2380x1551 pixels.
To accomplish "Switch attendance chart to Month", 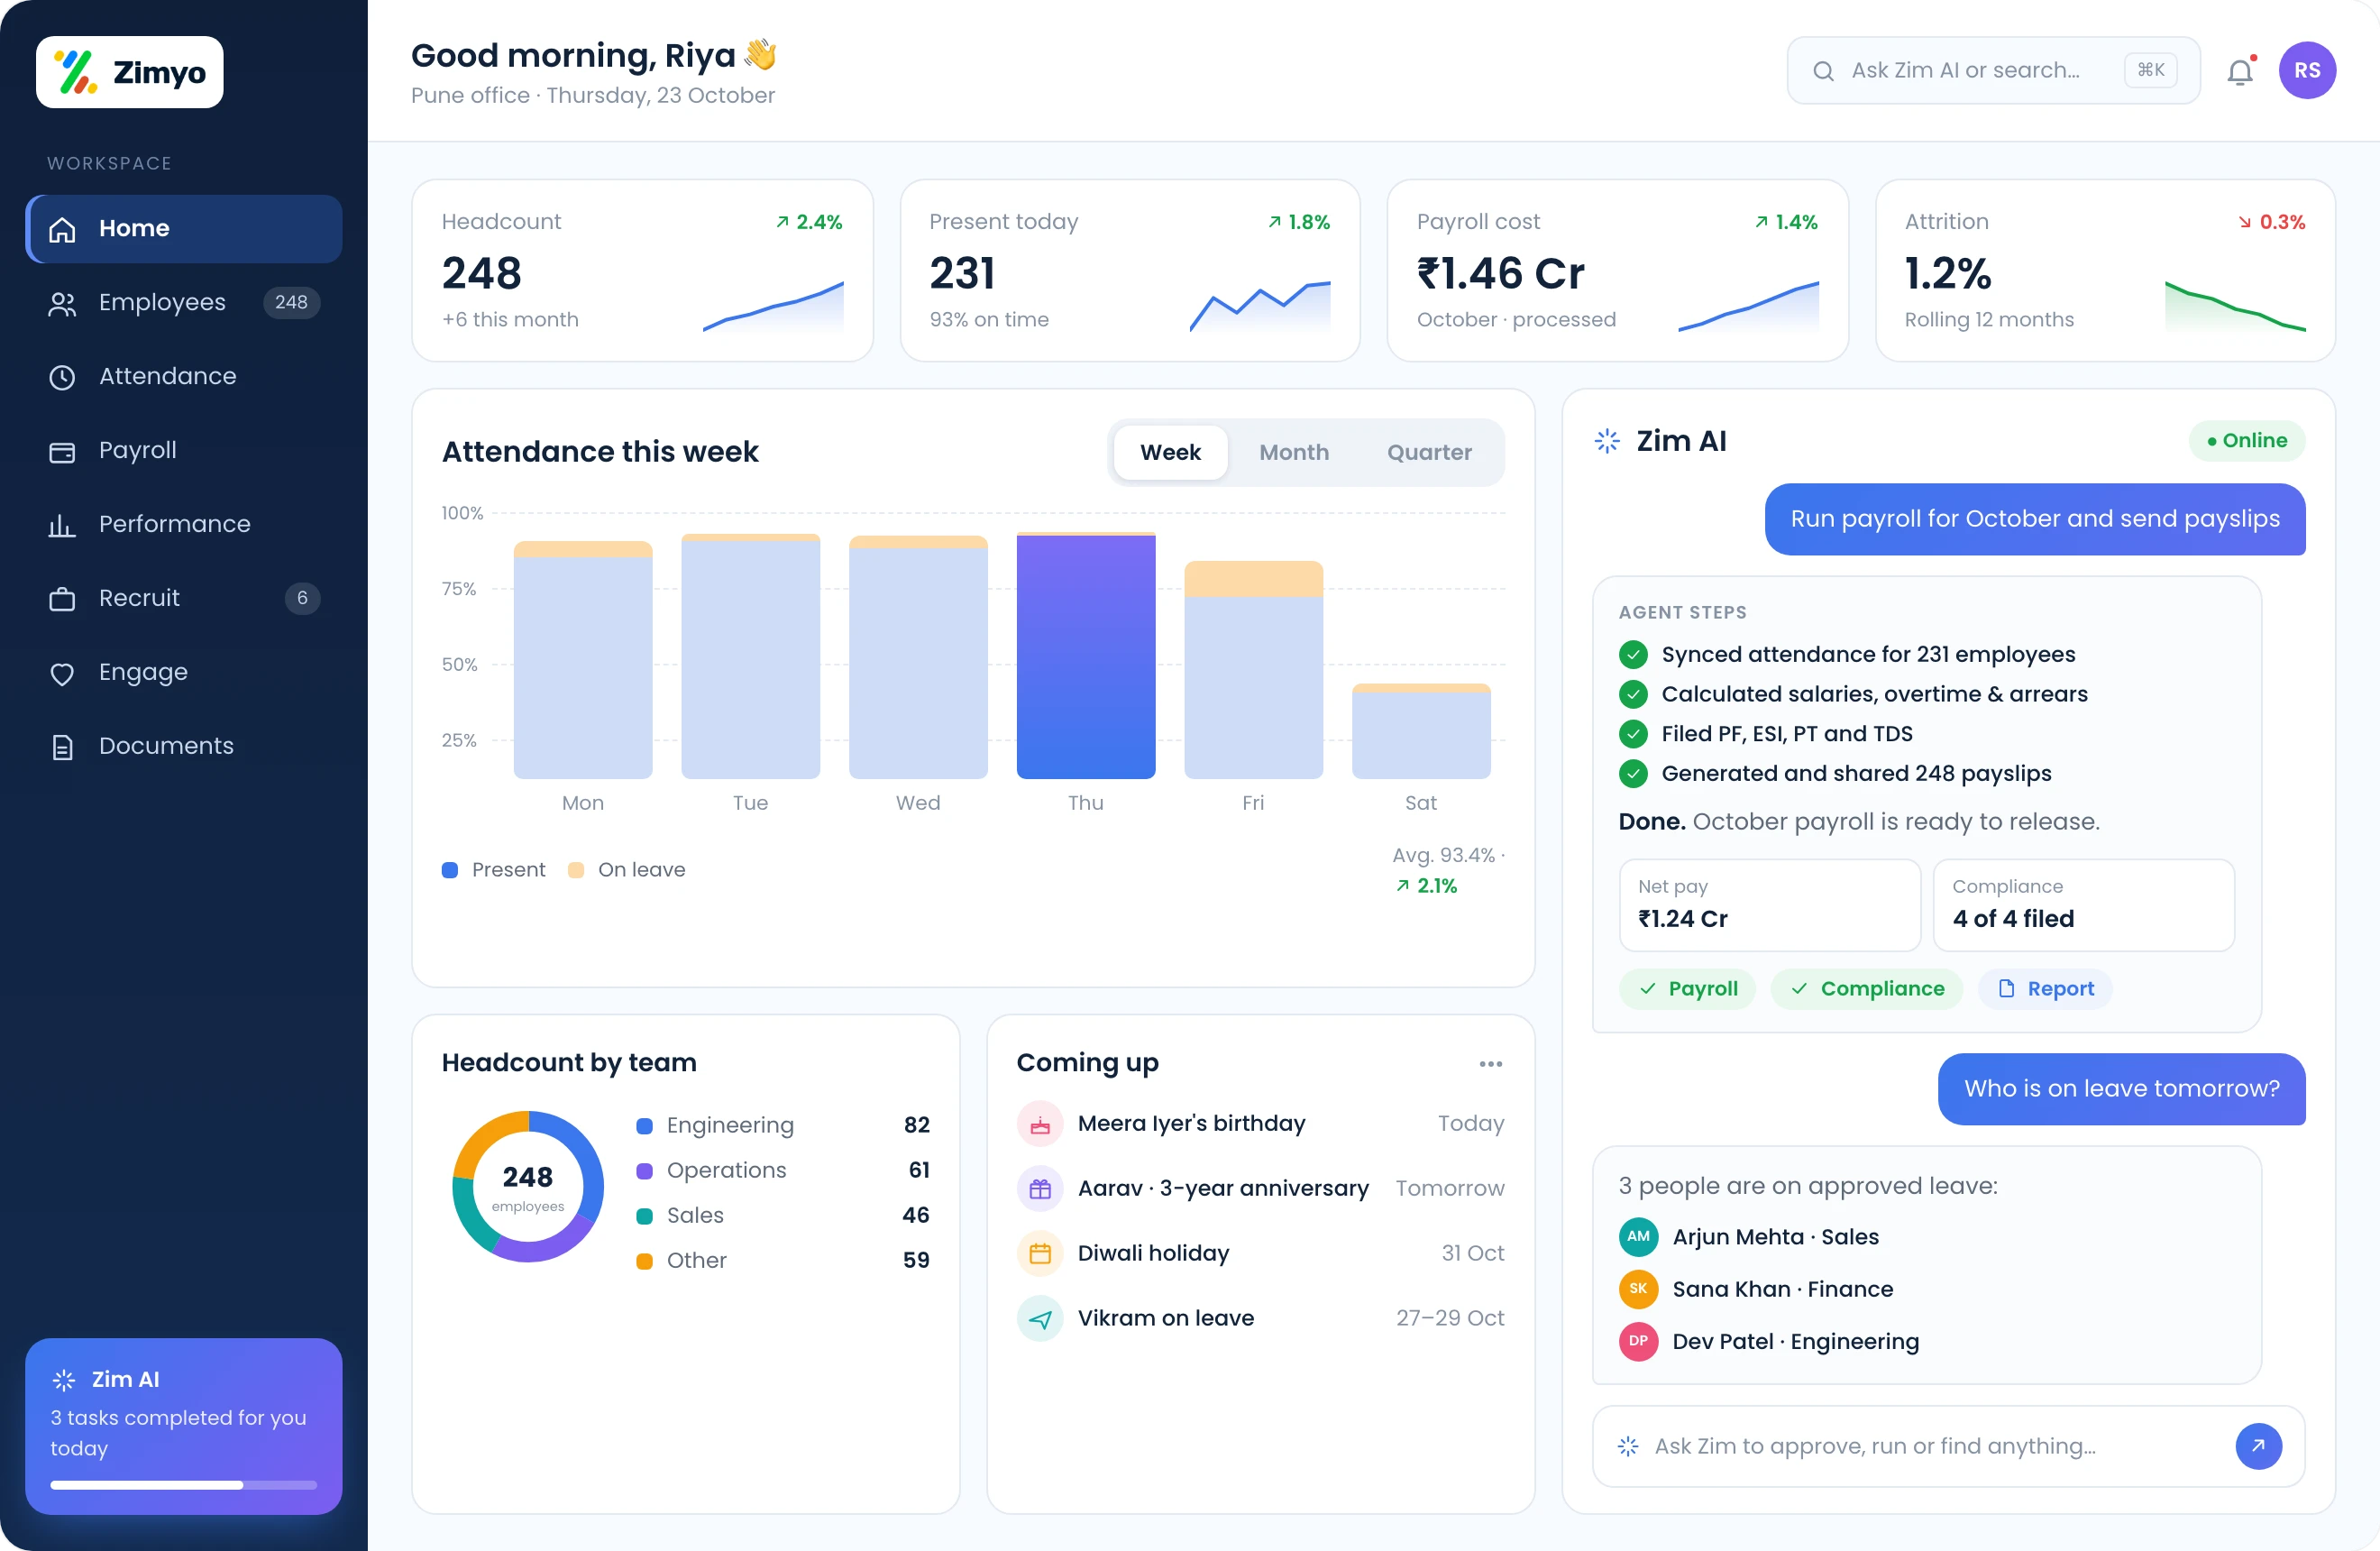I will pos(1294,453).
